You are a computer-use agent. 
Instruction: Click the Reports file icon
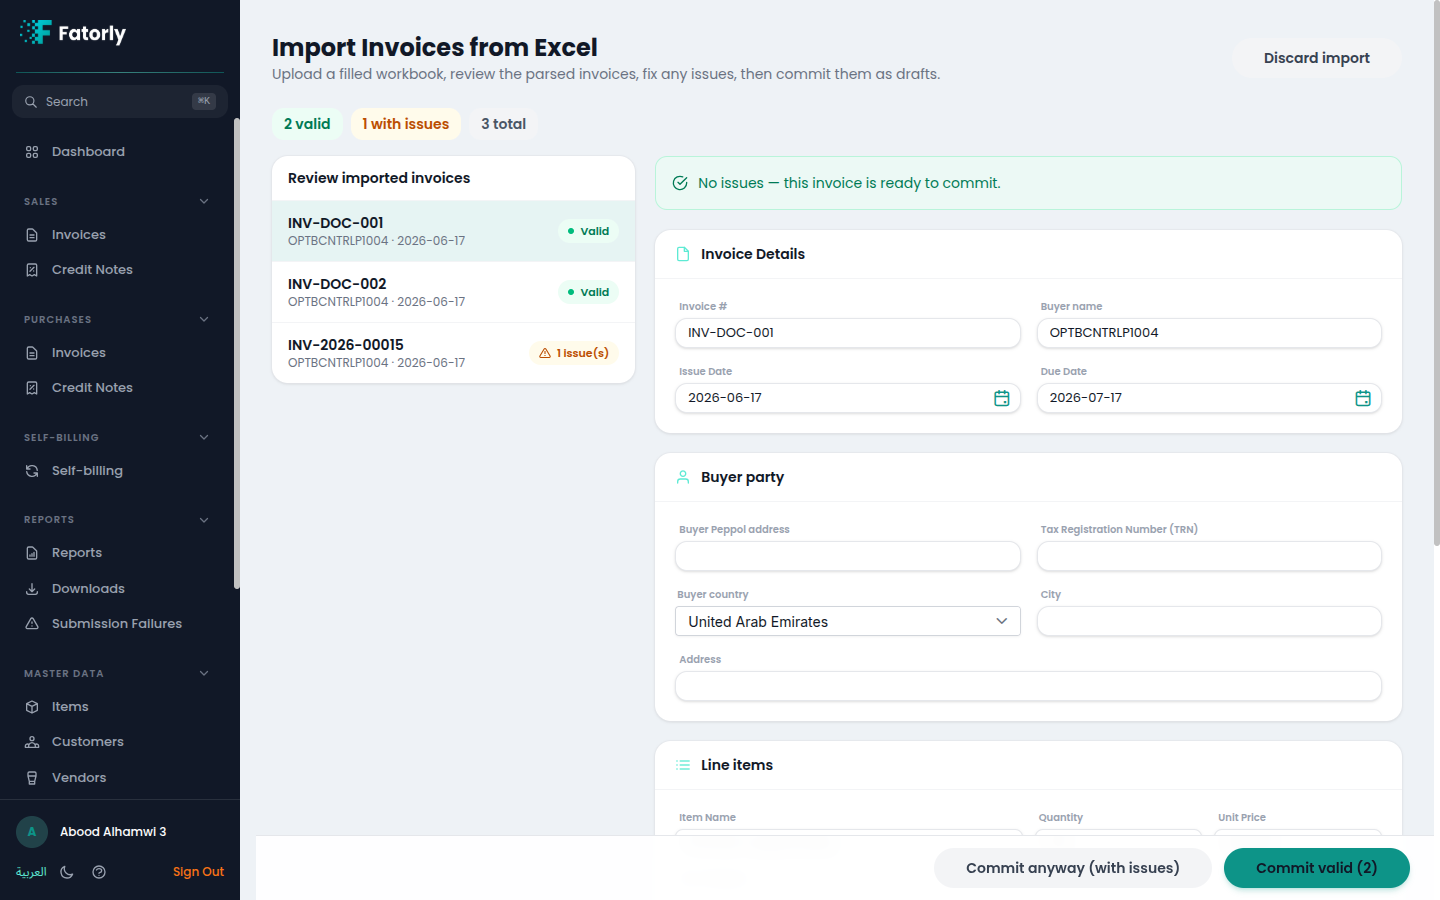point(32,553)
